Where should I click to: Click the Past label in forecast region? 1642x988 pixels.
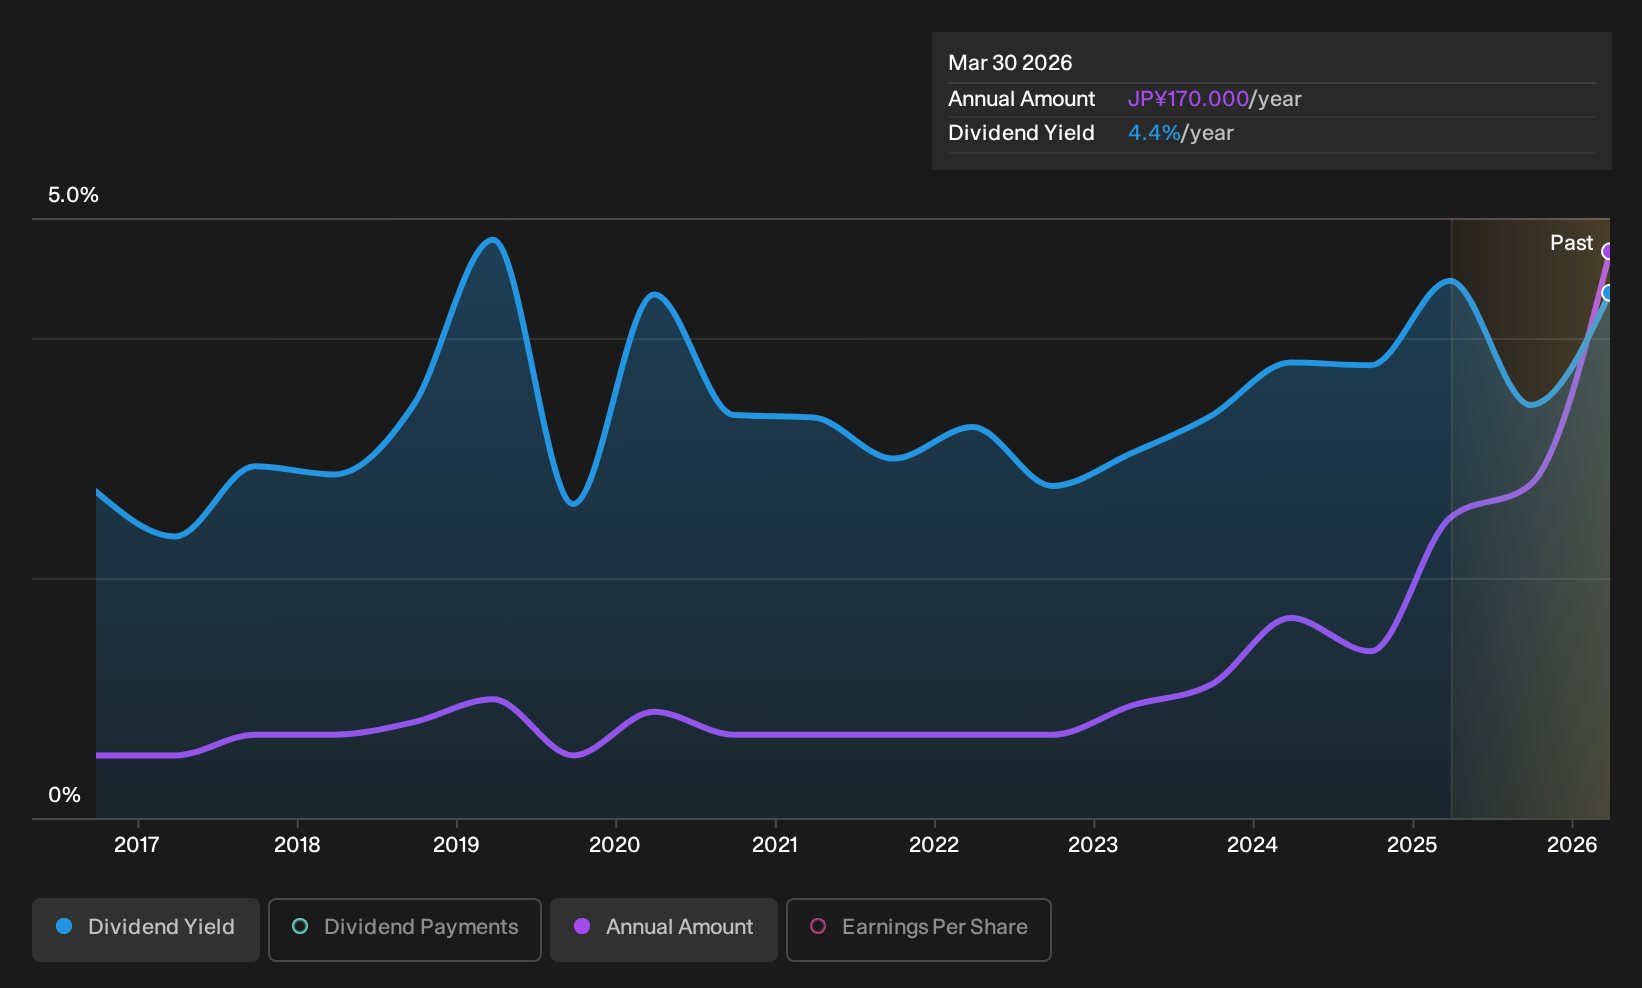(x=1571, y=243)
